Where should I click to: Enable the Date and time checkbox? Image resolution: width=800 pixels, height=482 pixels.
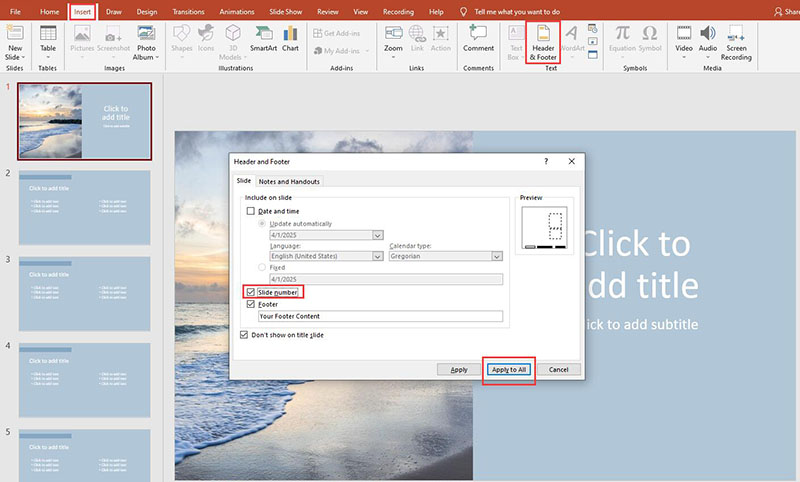pyautogui.click(x=251, y=212)
